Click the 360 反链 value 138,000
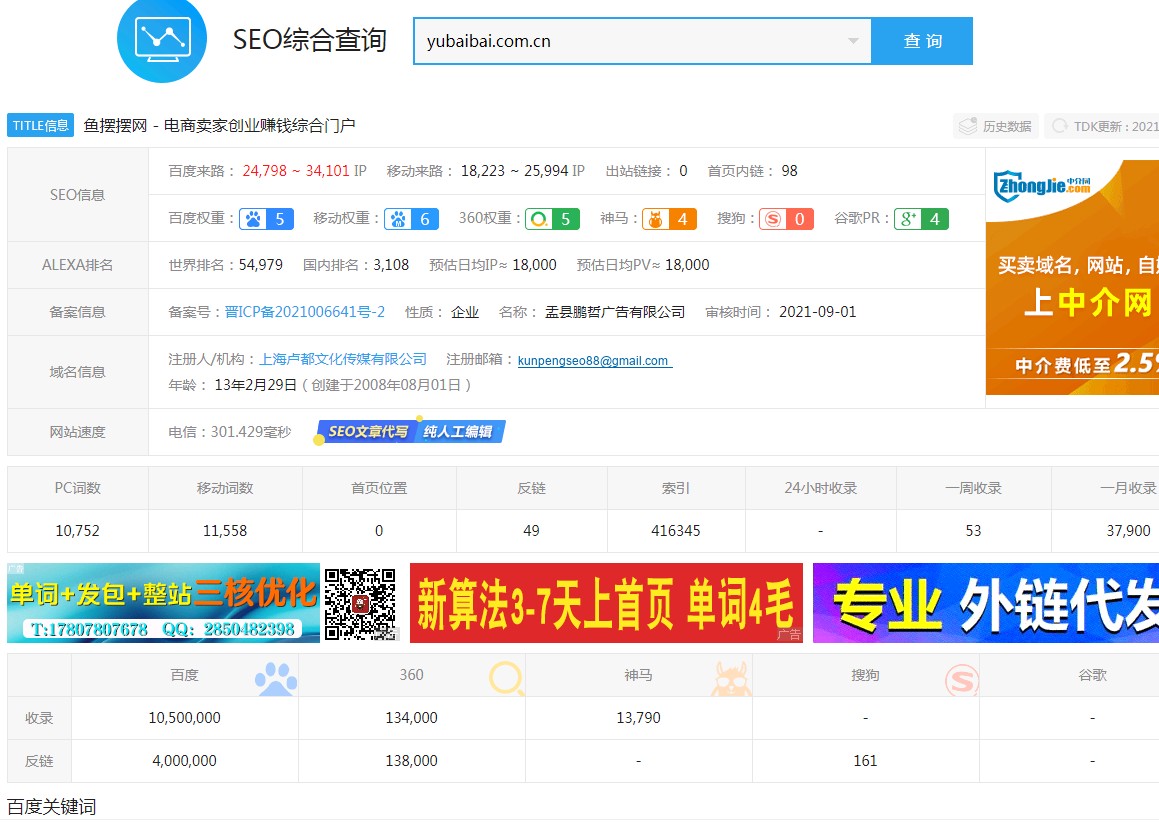 pos(412,761)
